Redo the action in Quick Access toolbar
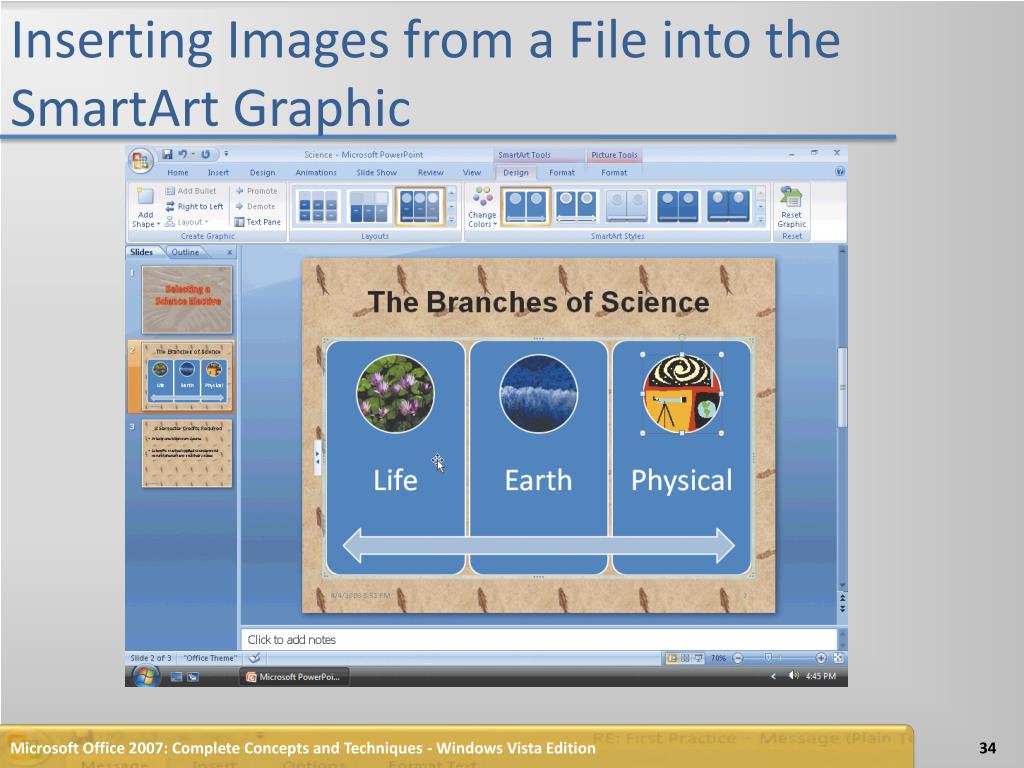 tap(205, 154)
